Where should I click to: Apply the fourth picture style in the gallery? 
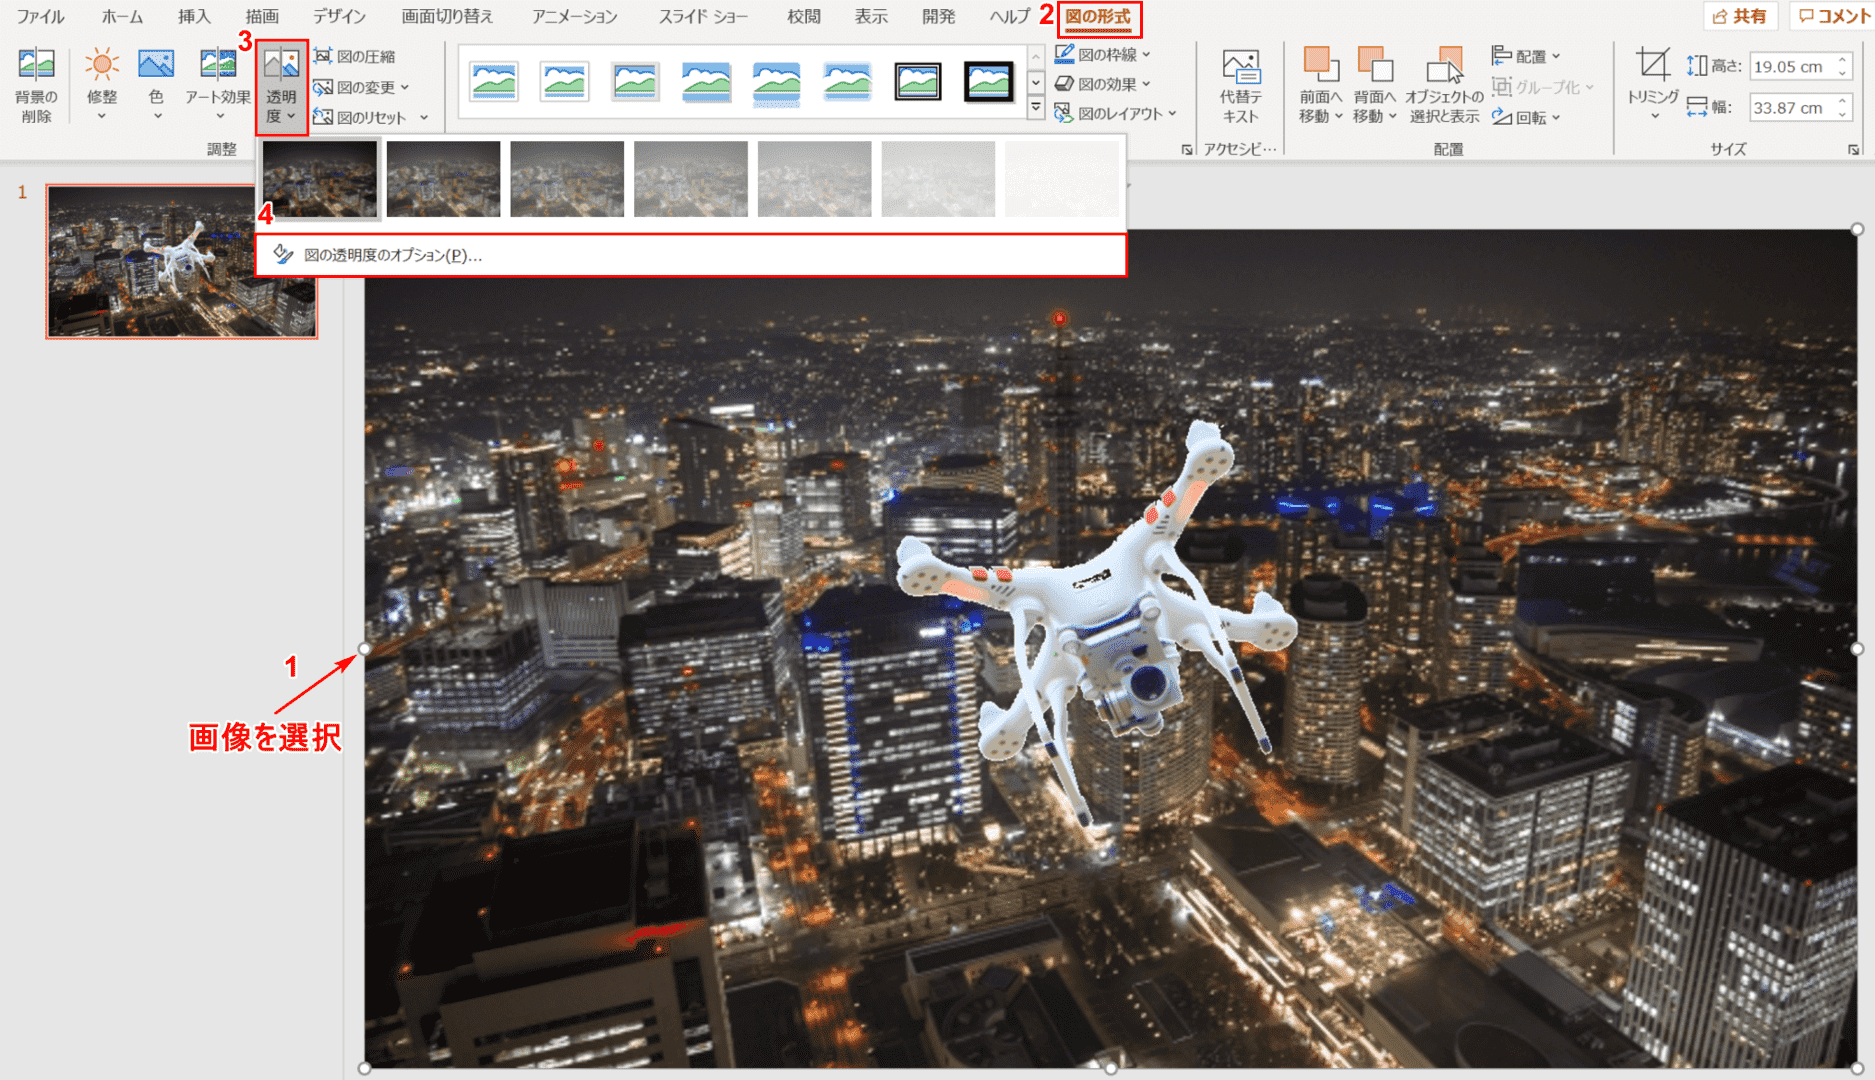pos(706,81)
